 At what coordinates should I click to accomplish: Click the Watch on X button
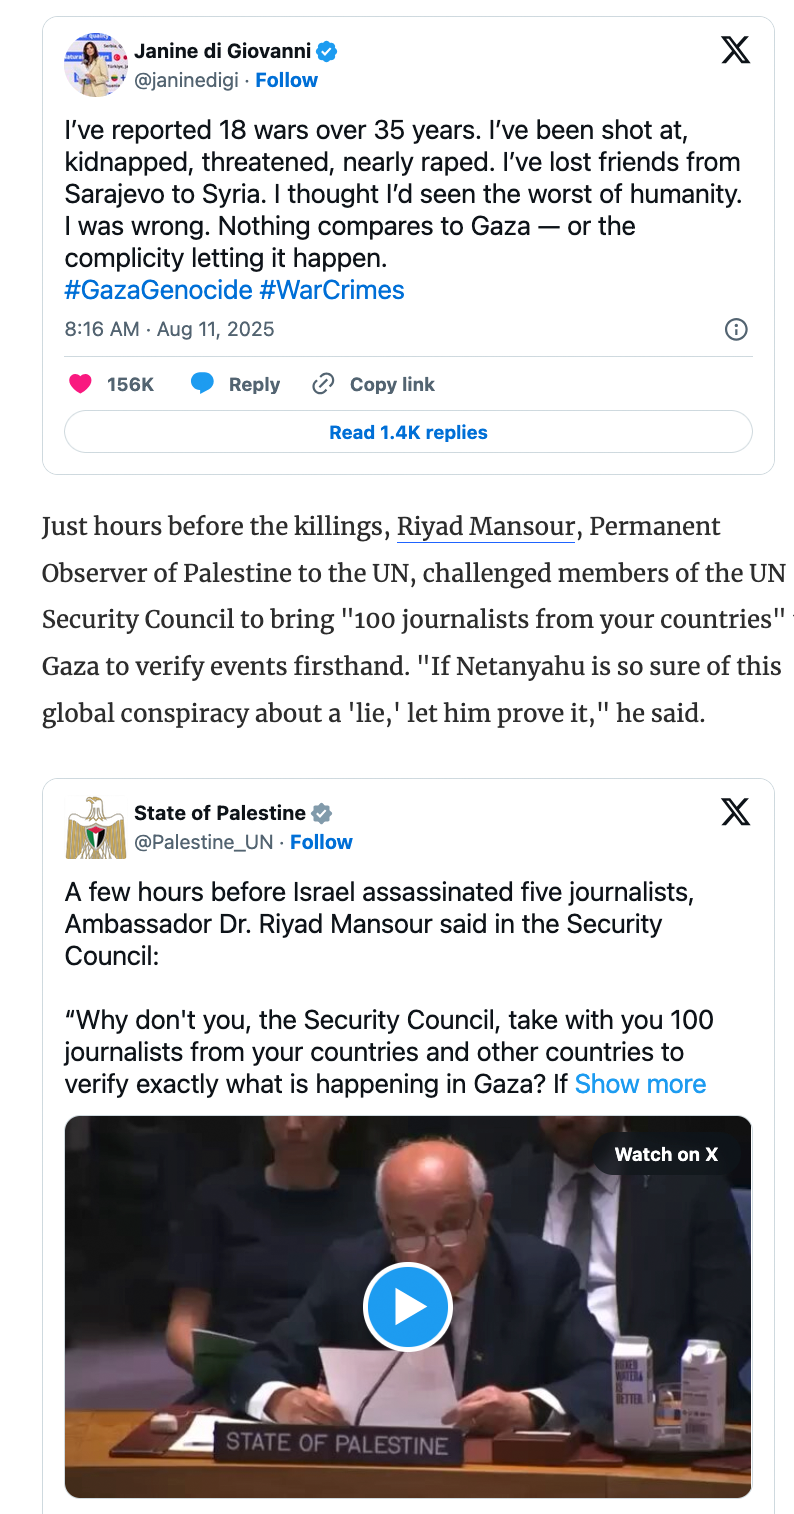click(x=666, y=1154)
